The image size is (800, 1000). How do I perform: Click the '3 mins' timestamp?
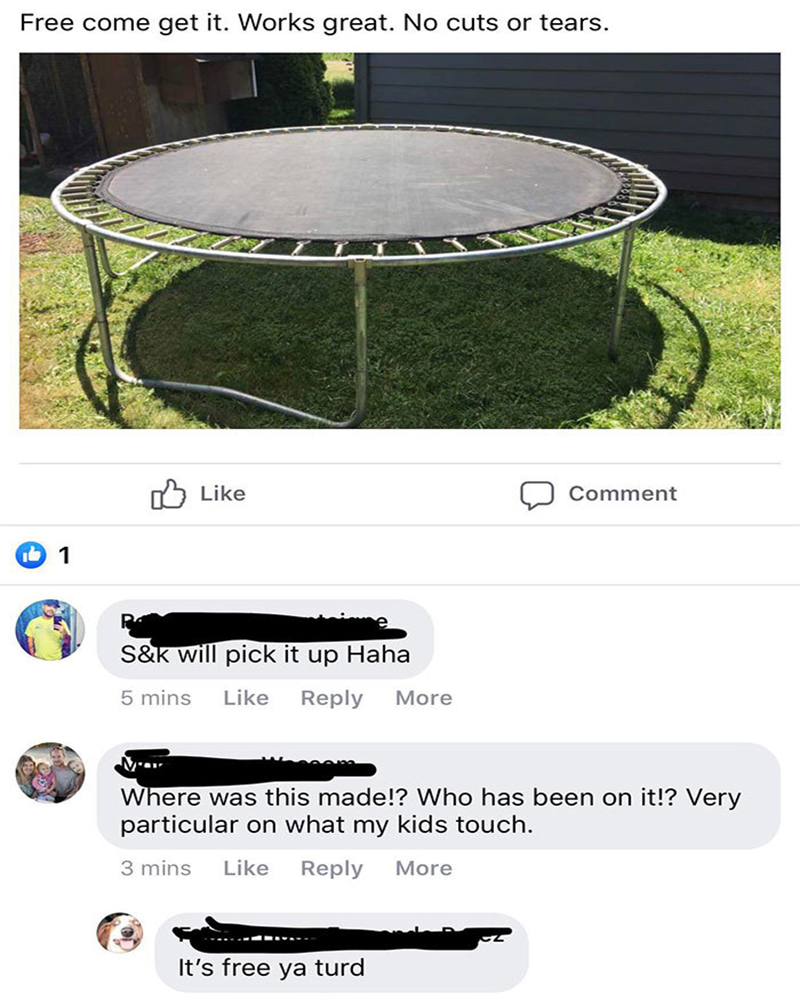click(x=156, y=868)
